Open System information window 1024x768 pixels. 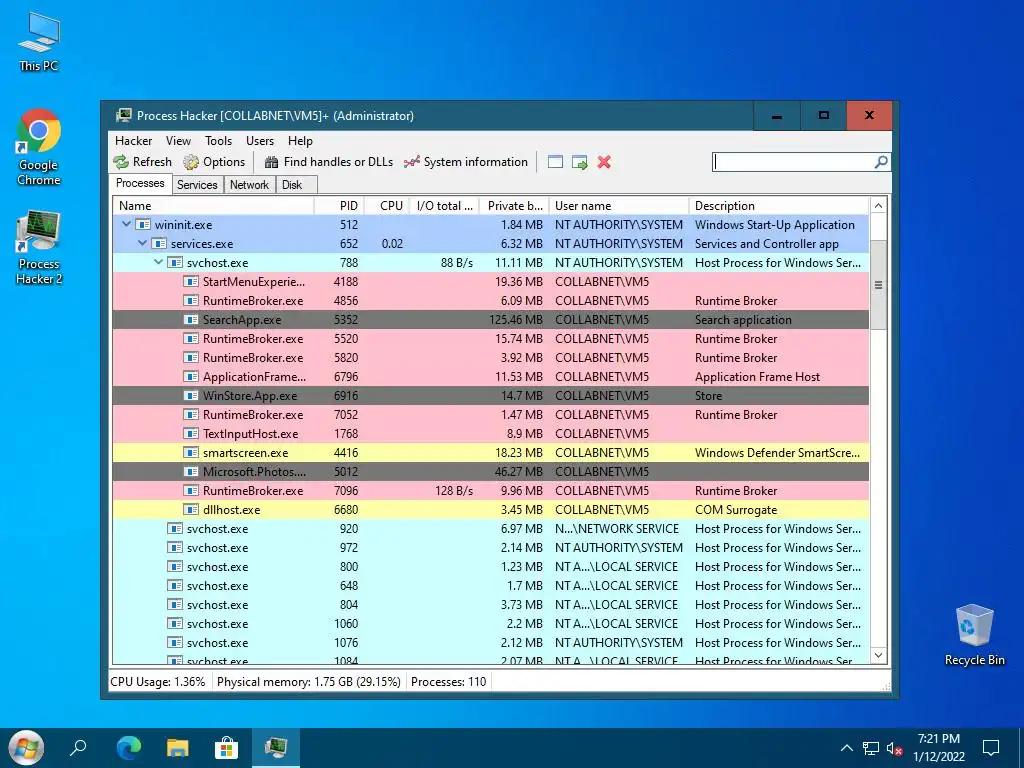click(466, 162)
